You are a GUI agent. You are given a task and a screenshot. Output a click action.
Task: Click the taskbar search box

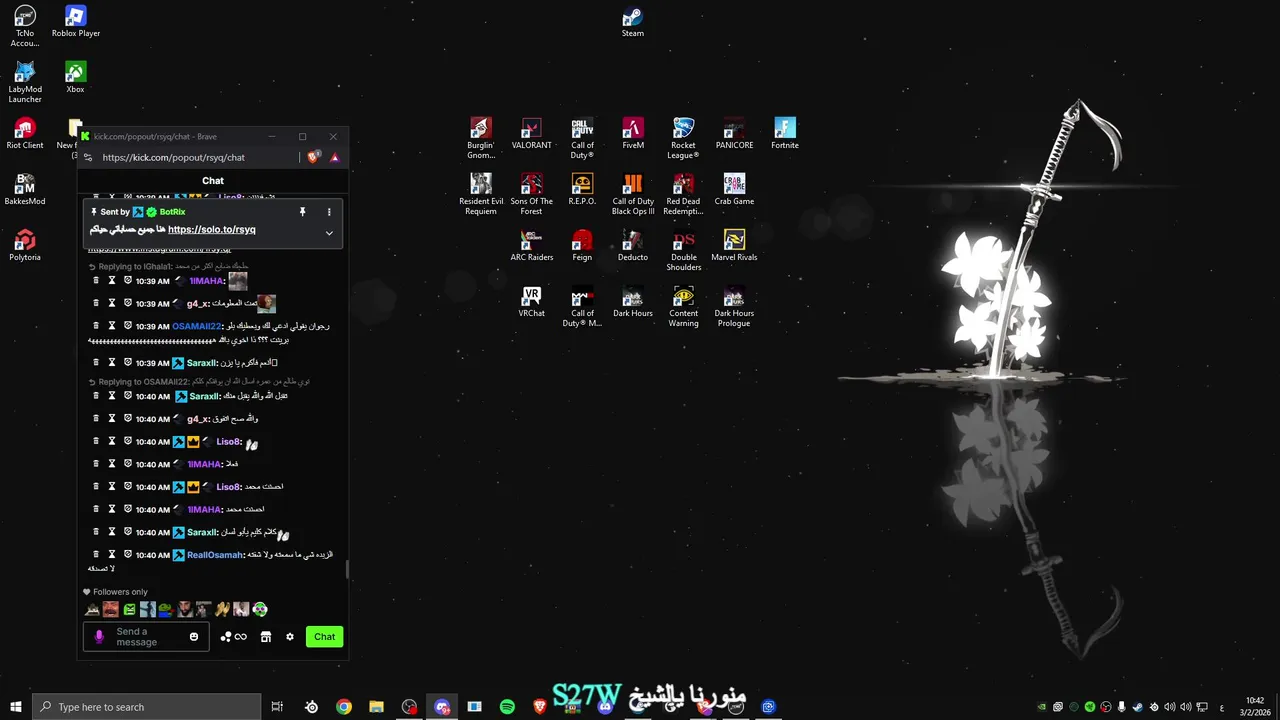click(146, 707)
